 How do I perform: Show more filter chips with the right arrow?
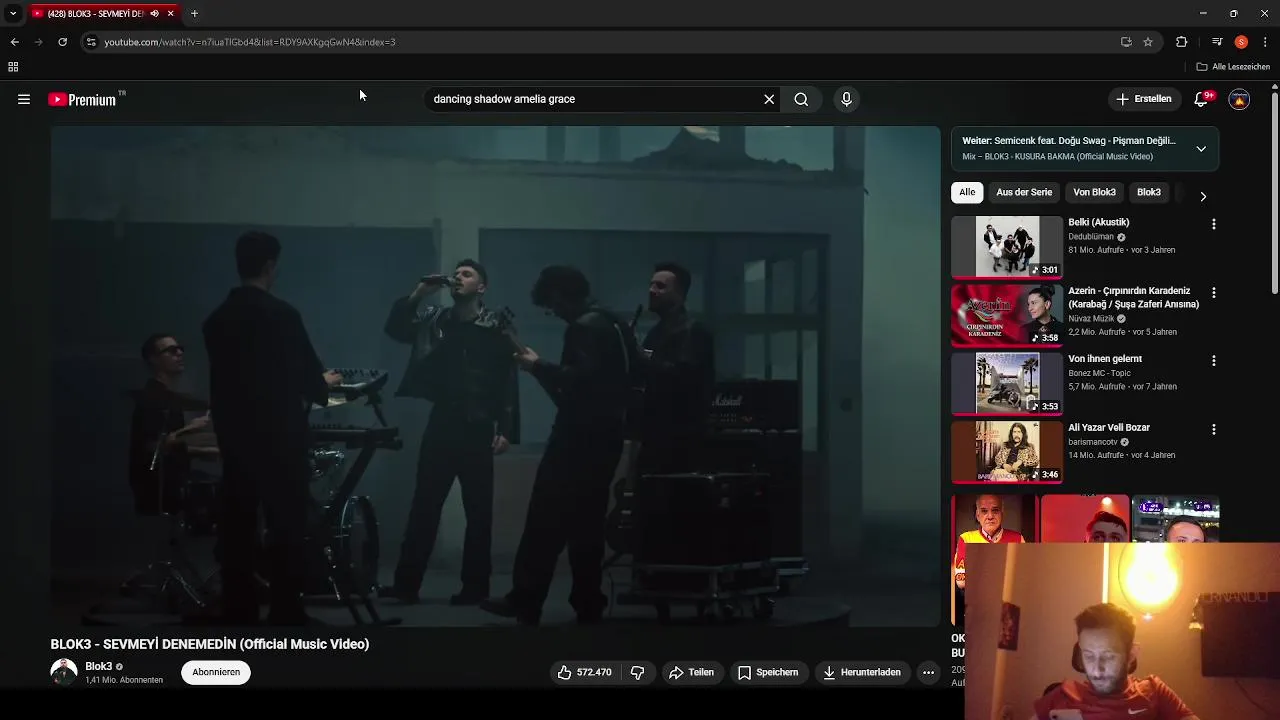pyautogui.click(x=1203, y=196)
